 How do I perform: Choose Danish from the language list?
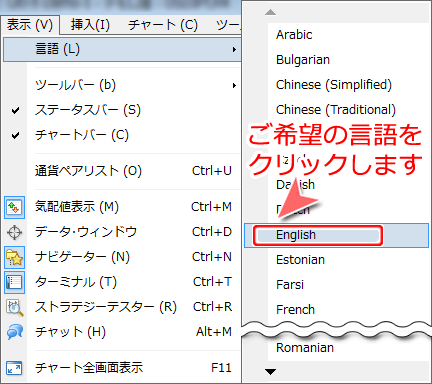point(295,185)
